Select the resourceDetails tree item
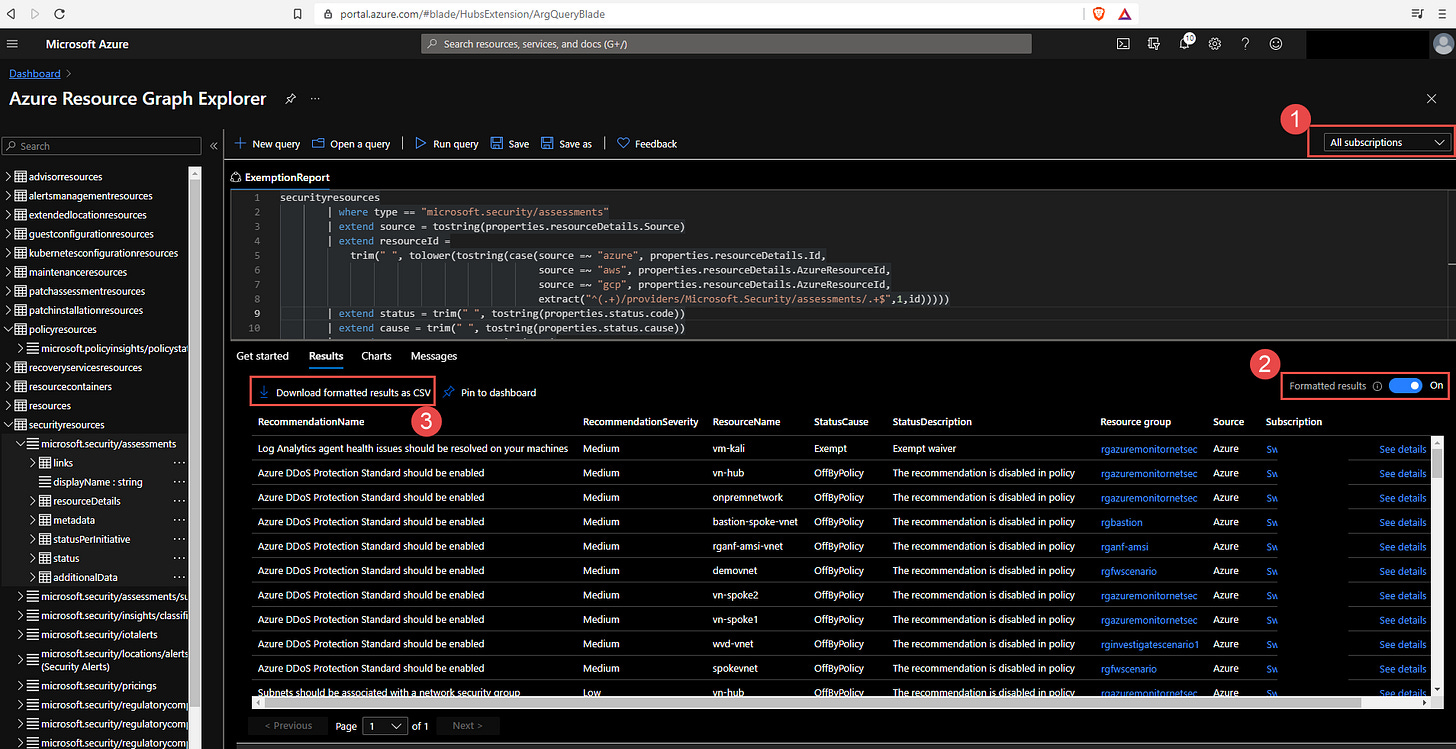The height and width of the screenshot is (749, 1456). click(86, 501)
